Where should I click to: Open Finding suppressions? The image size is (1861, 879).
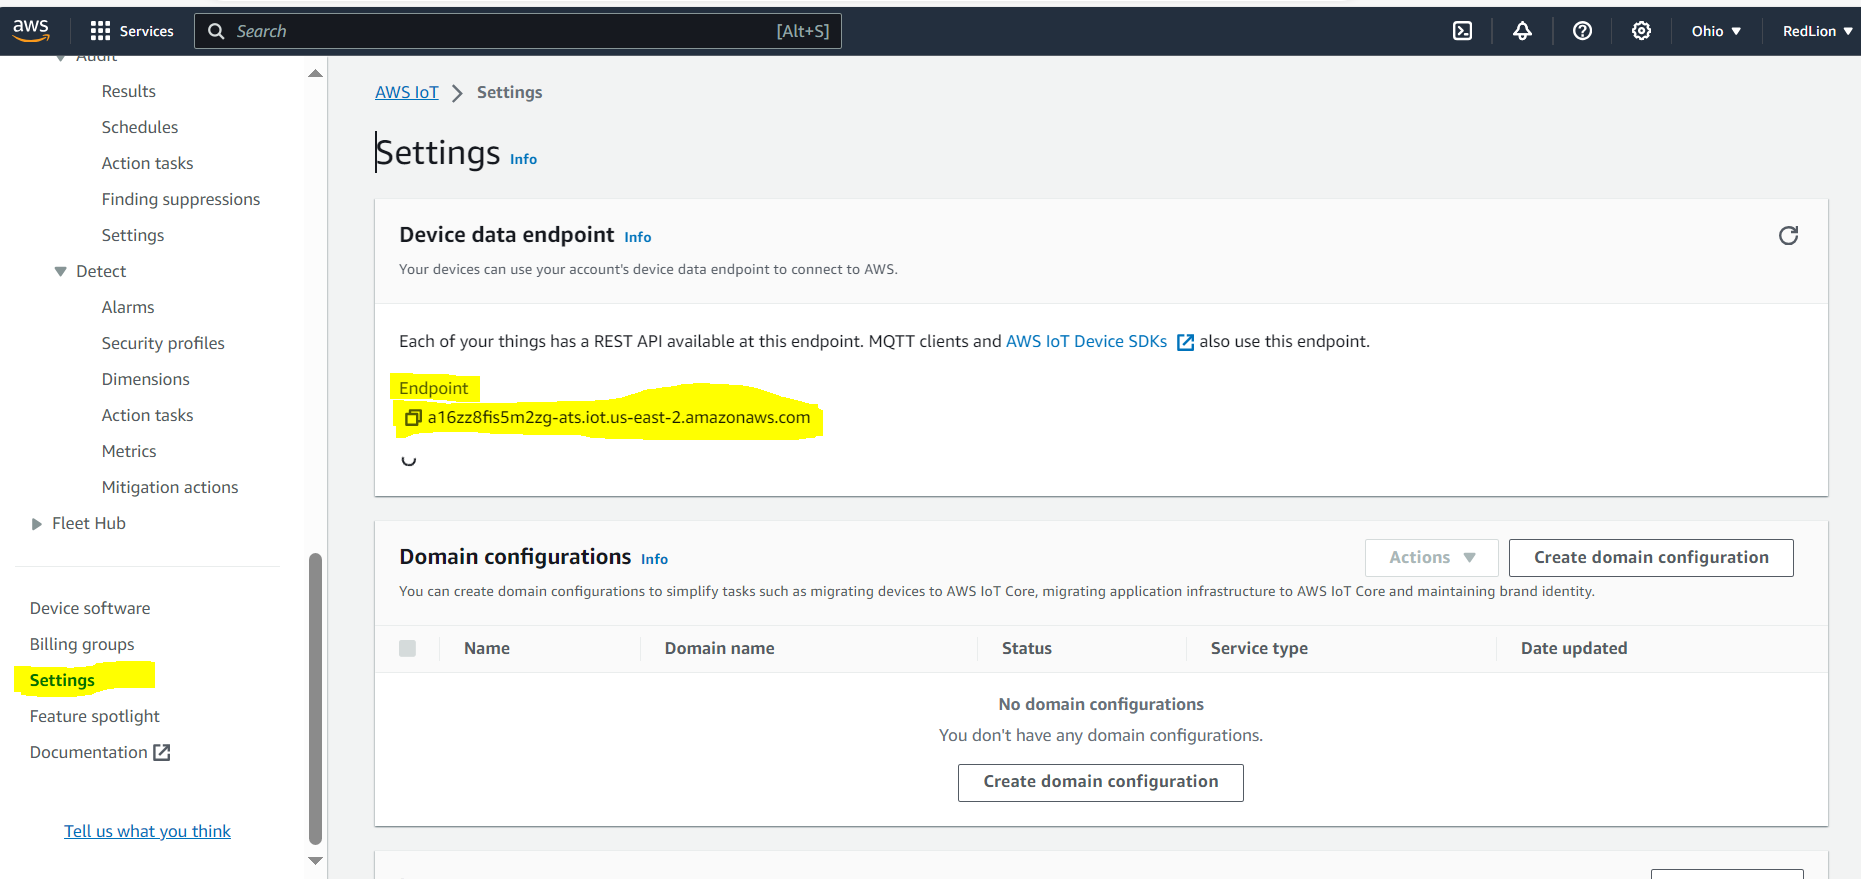(181, 199)
